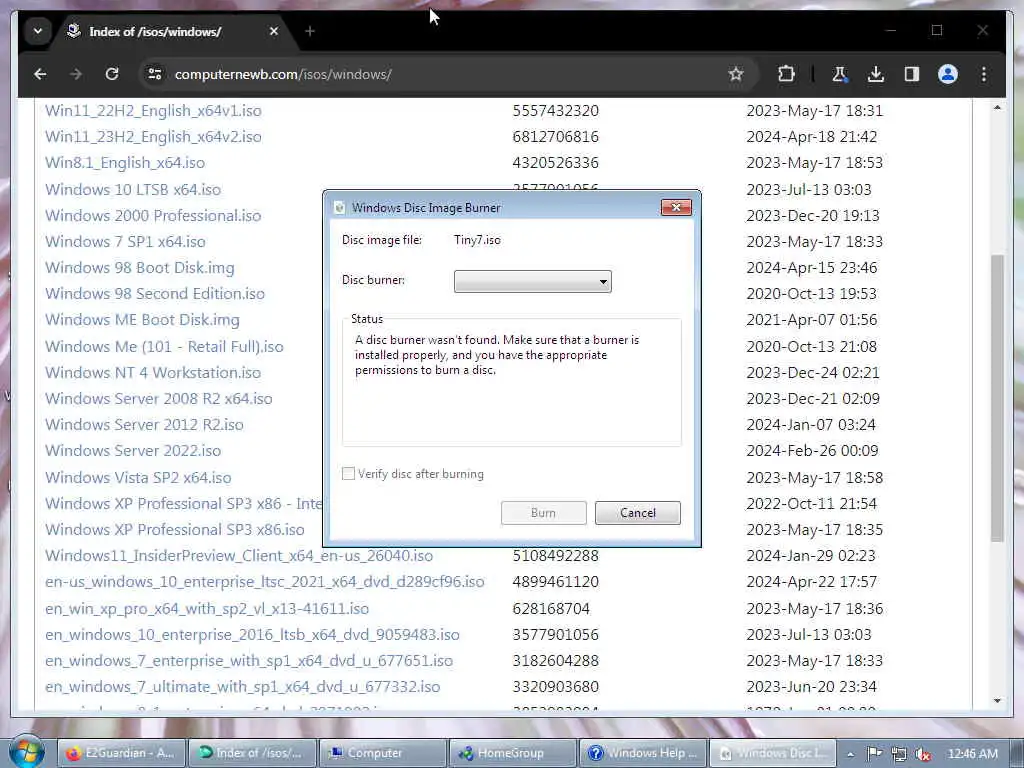The width and height of the screenshot is (1024, 768).
Task: Open Windows 98 Boot Disk.img link
Action: (139, 268)
